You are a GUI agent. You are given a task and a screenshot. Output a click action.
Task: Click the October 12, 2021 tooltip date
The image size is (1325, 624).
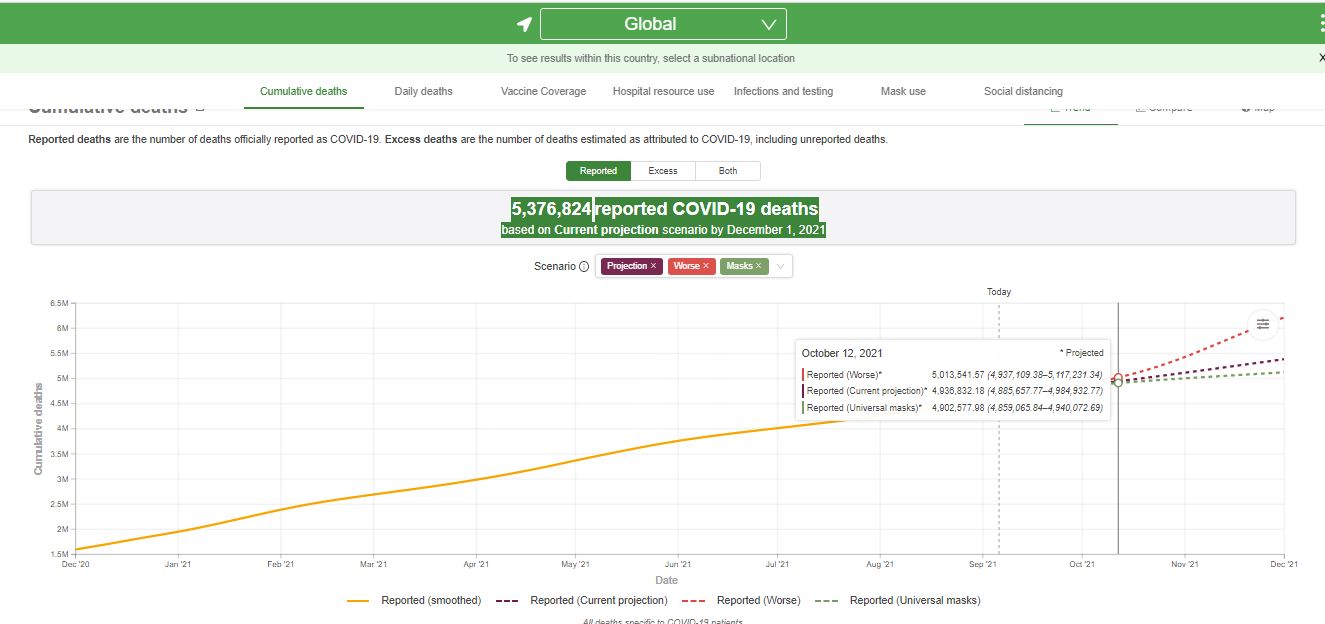coord(842,353)
